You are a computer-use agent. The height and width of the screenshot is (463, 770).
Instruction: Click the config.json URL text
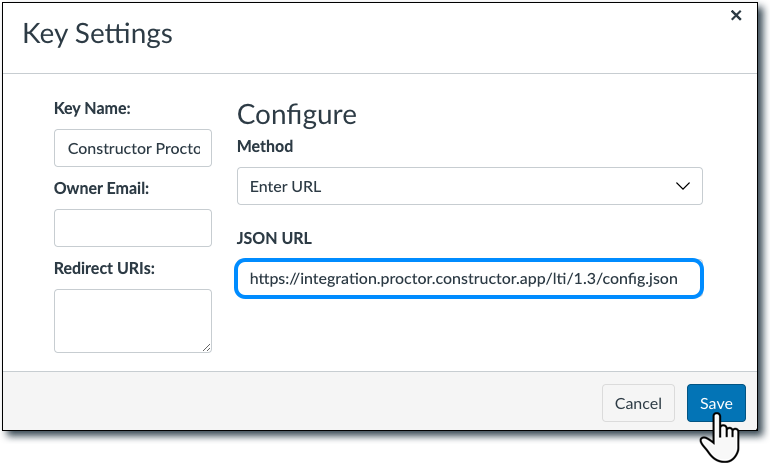[x=640, y=279]
